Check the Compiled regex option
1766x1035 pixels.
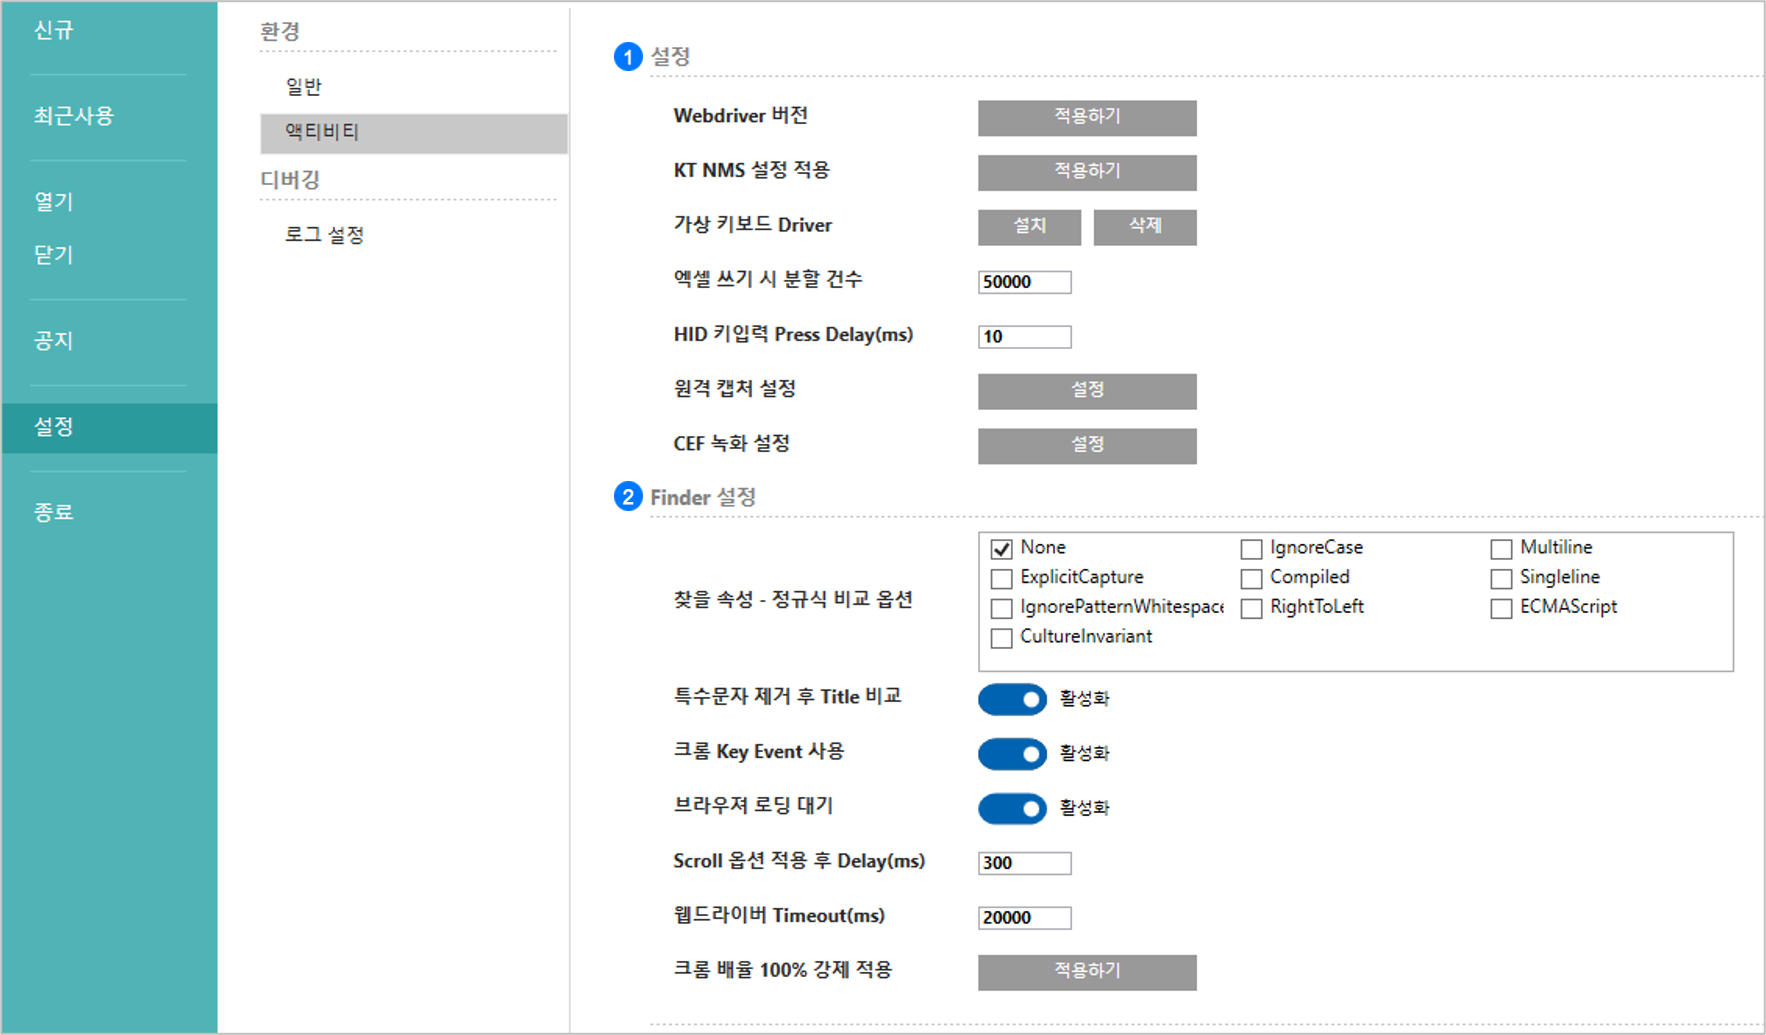click(x=1251, y=578)
